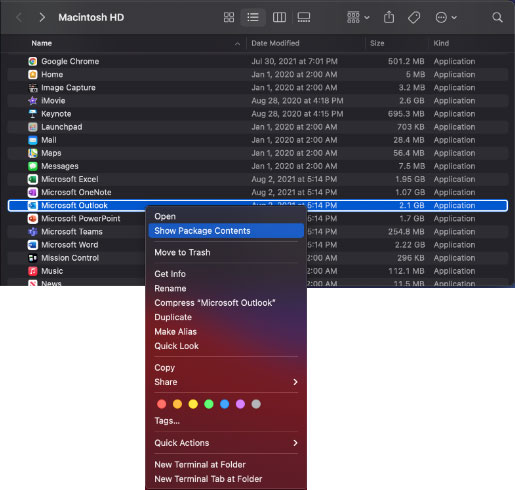
Task: Select the Microsoft Excel app icon
Action: (33, 179)
